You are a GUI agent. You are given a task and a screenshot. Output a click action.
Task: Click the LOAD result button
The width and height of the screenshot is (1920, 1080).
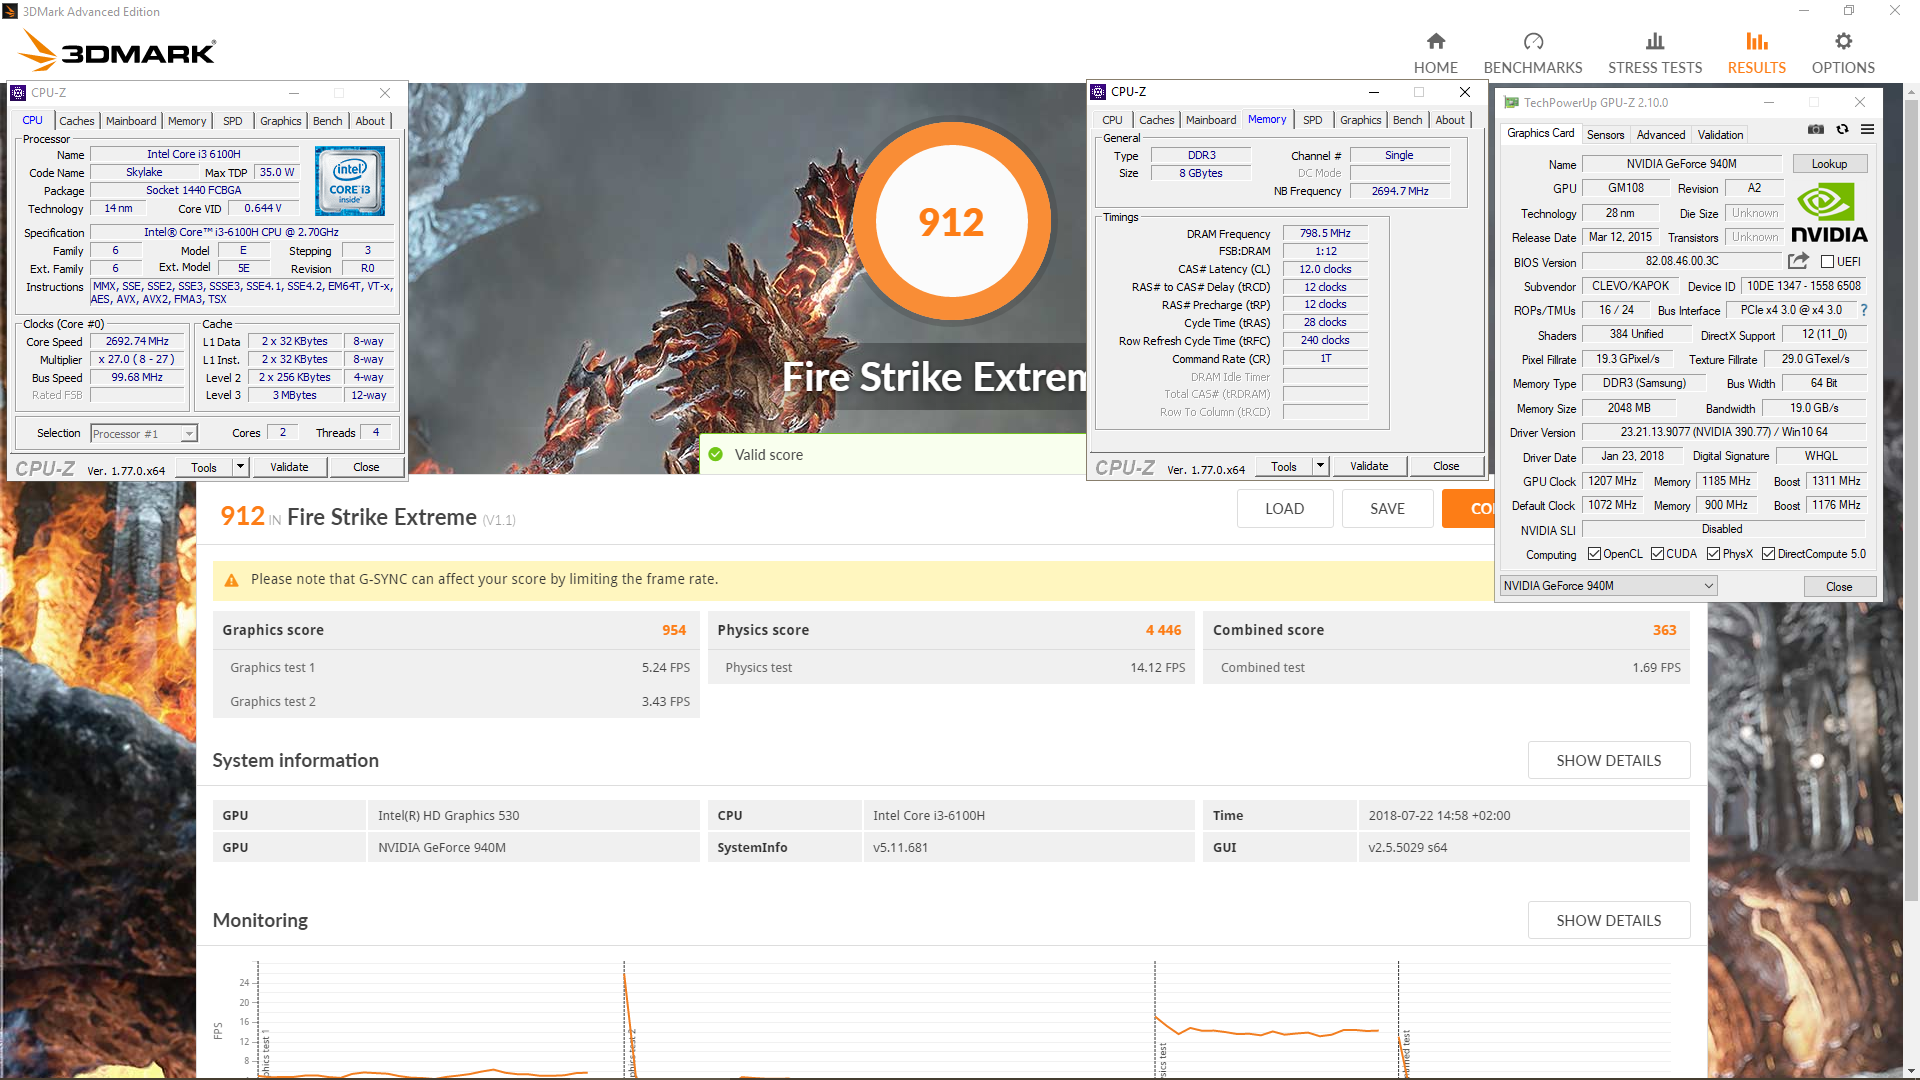[1284, 509]
